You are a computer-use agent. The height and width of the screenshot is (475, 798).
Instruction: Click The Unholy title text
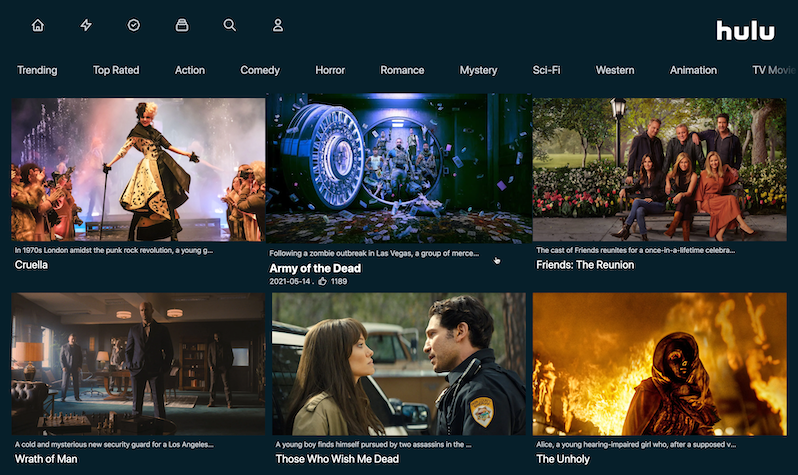(x=563, y=459)
